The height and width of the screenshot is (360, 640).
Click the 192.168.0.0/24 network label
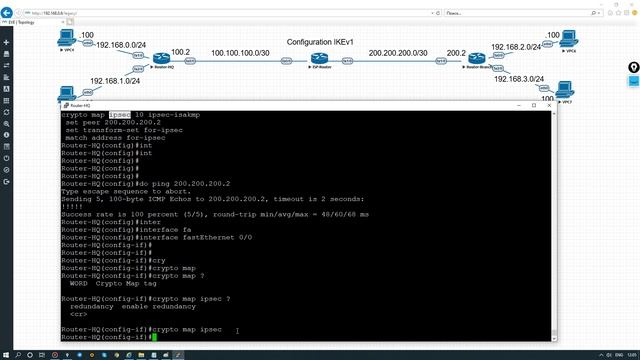[121, 45]
